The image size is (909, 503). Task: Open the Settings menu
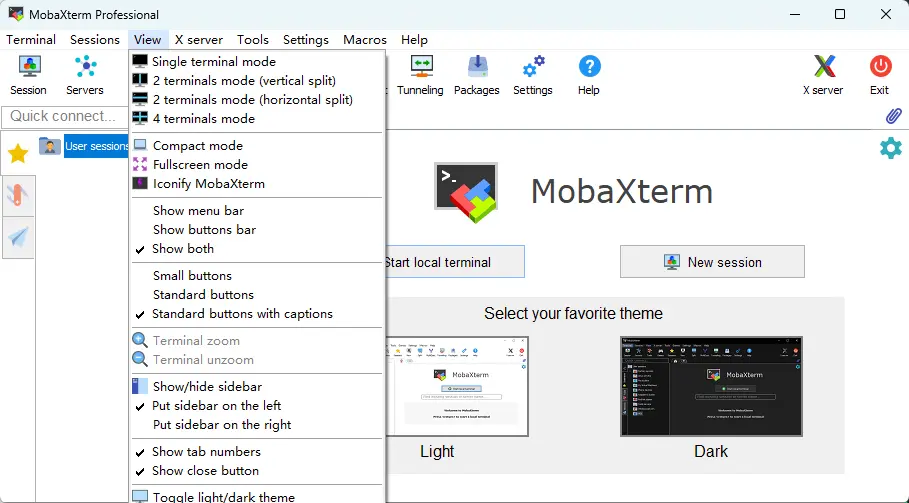(306, 39)
